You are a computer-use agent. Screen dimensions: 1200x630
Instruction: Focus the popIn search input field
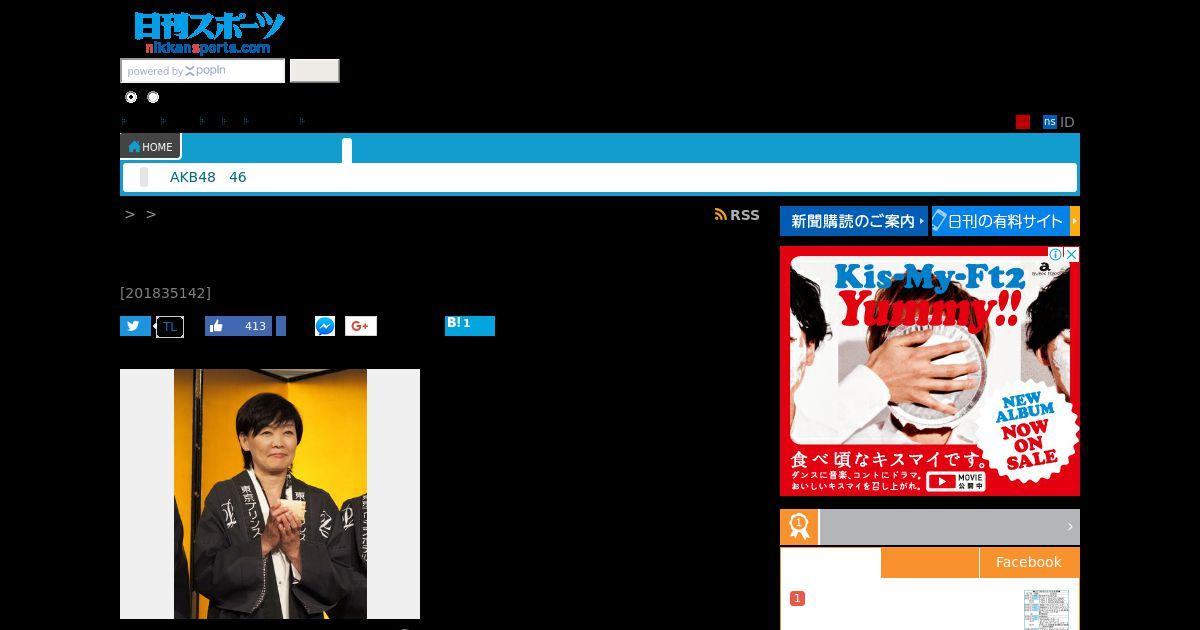tap(203, 71)
